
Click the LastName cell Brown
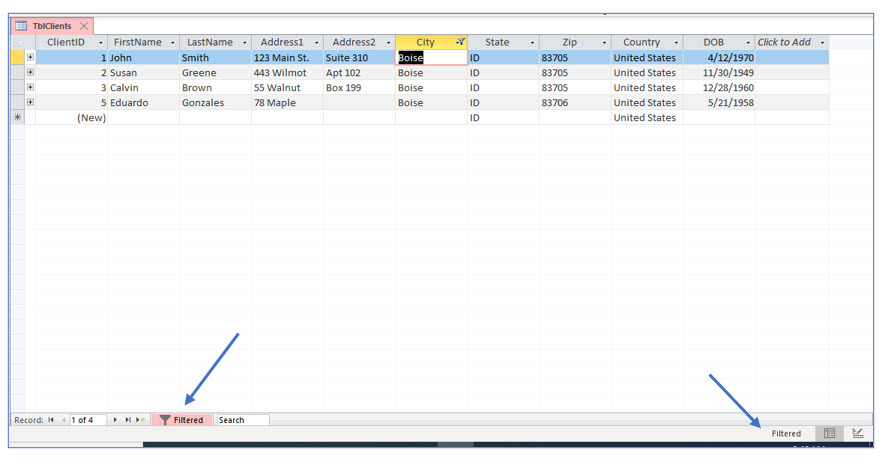pyautogui.click(x=215, y=87)
